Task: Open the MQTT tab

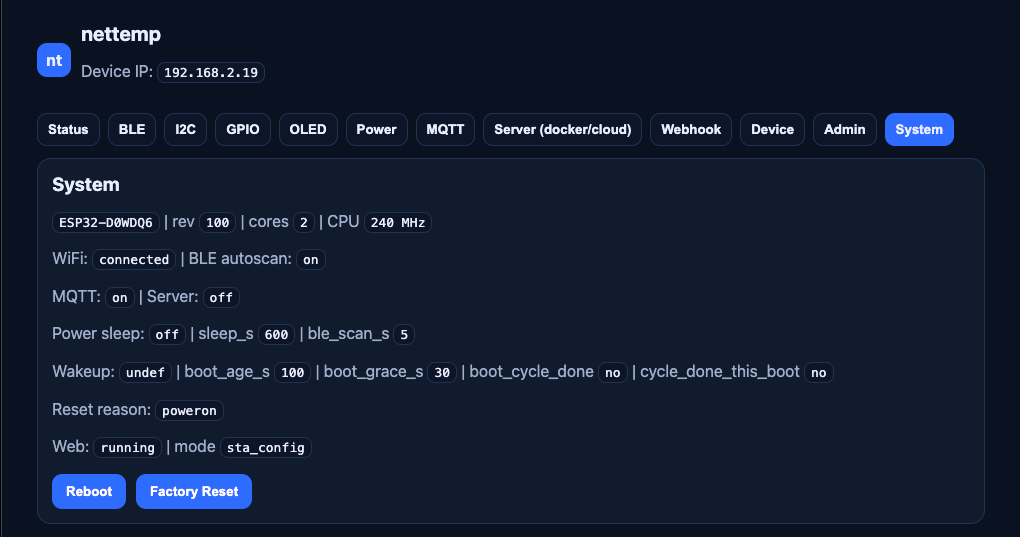Action: click(x=445, y=130)
